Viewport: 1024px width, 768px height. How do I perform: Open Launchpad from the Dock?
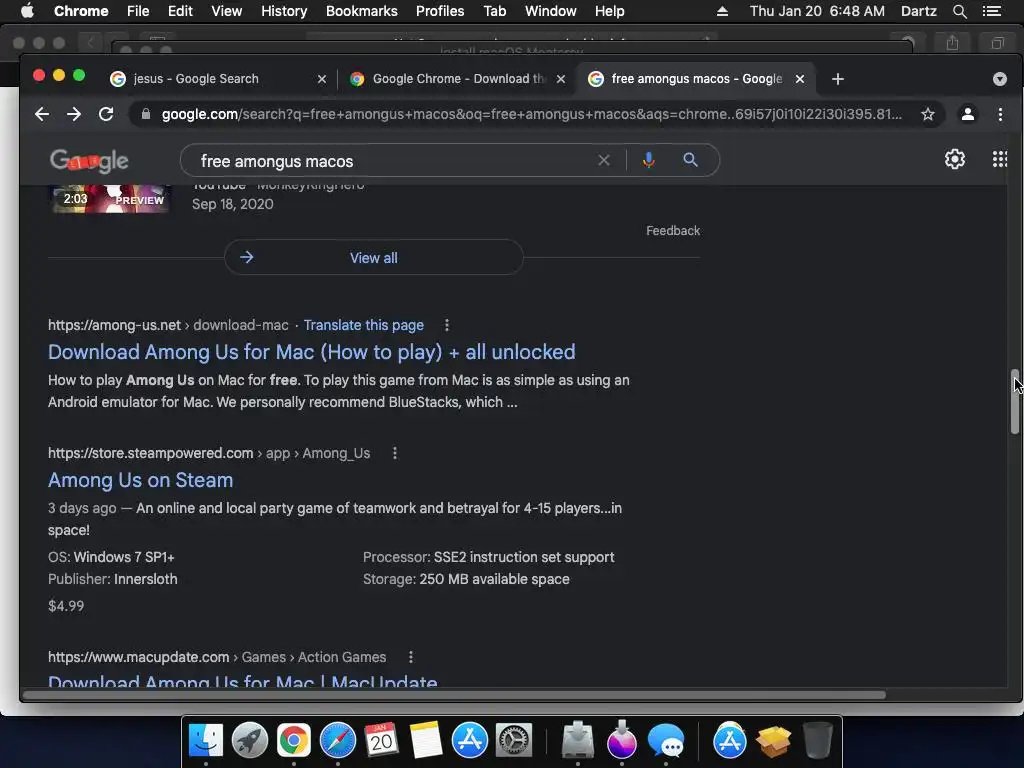[x=249, y=741]
